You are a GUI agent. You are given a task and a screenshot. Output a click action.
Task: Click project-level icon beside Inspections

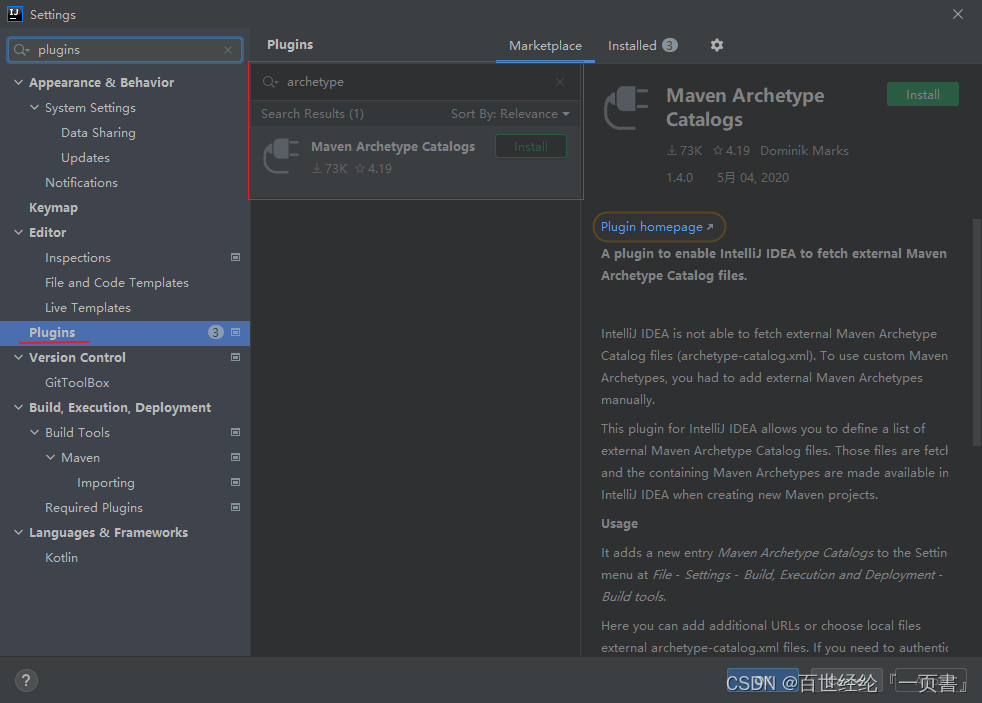click(235, 257)
